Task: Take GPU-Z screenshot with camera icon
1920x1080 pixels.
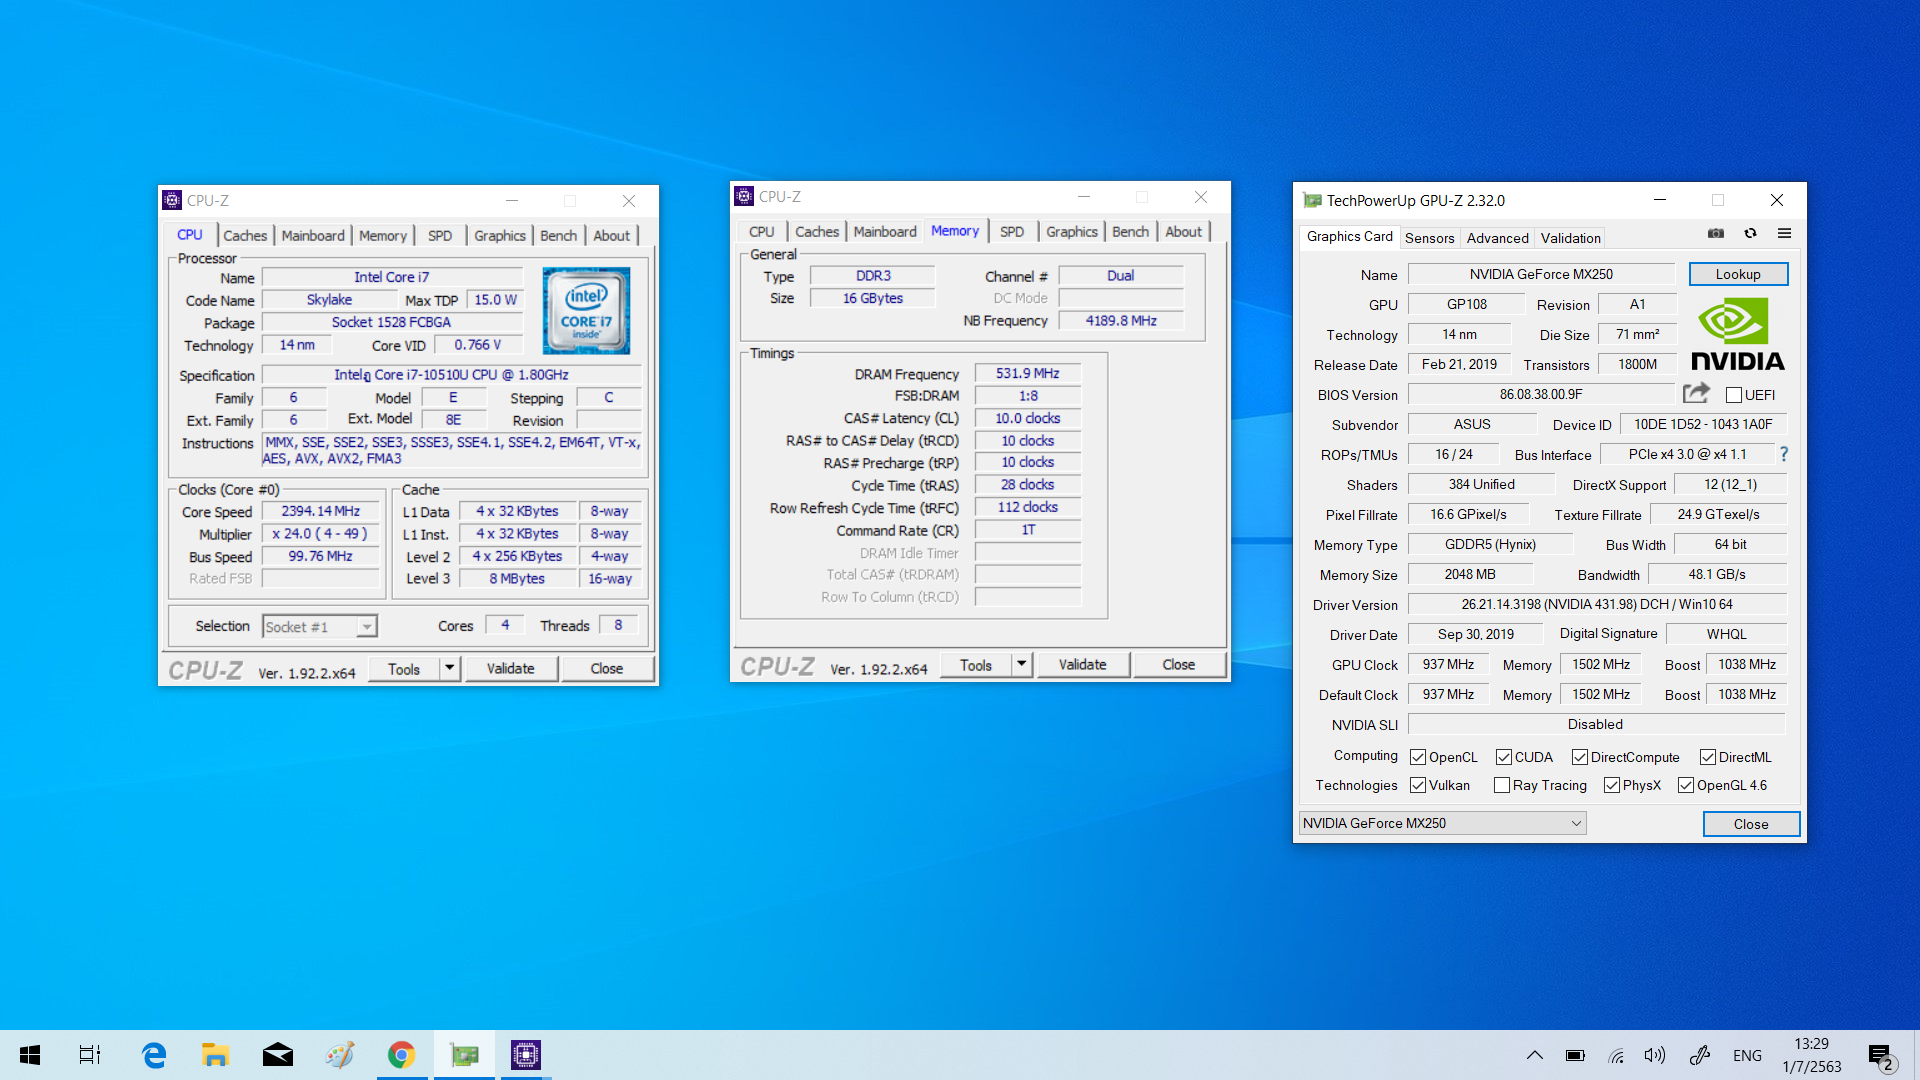Action: pyautogui.click(x=1716, y=233)
